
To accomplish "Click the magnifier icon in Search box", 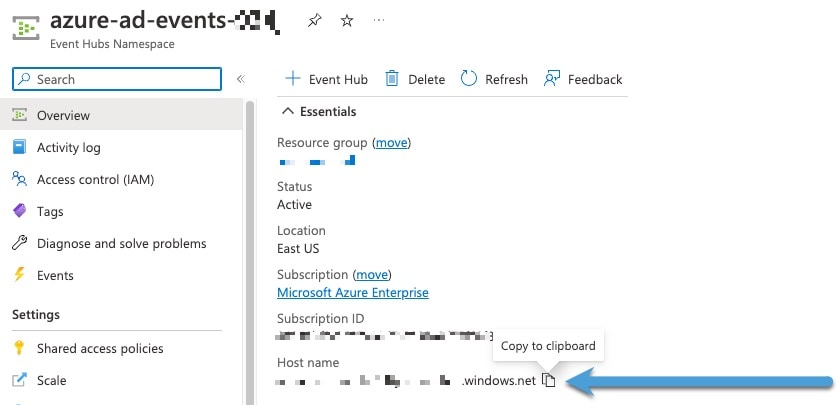I will [x=24, y=79].
